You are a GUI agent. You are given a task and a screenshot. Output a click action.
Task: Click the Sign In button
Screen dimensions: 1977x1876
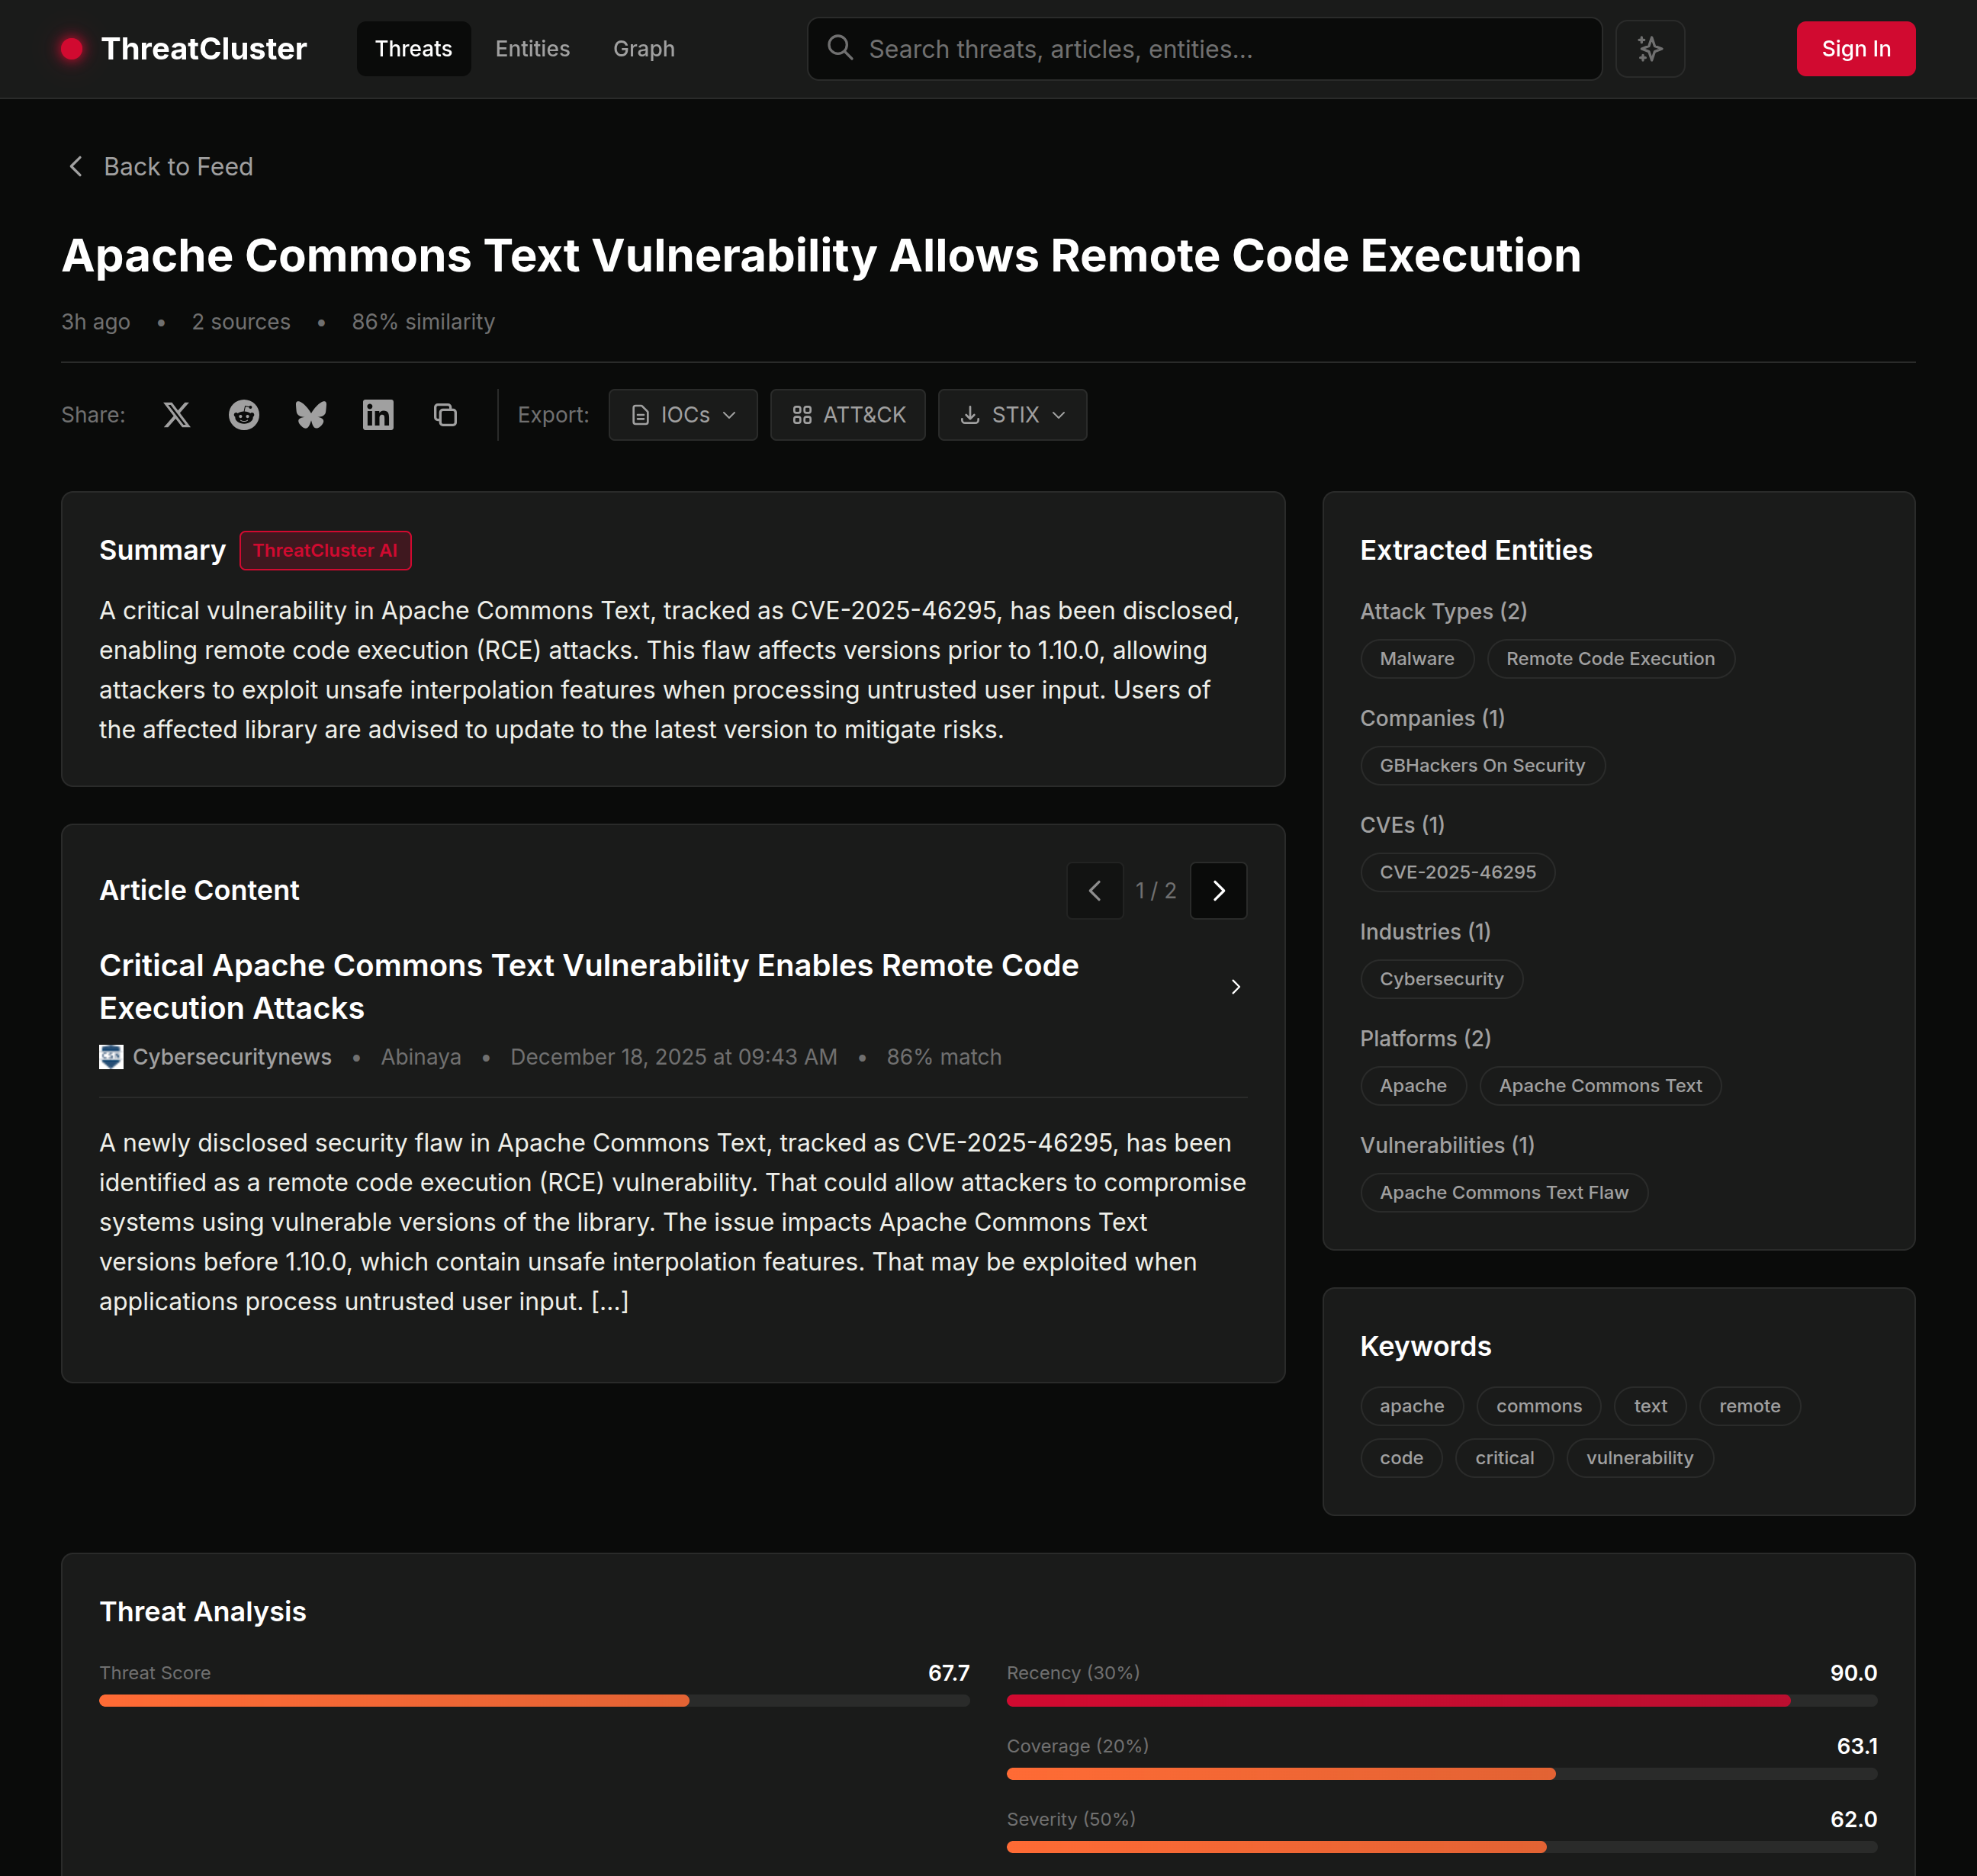click(1855, 48)
